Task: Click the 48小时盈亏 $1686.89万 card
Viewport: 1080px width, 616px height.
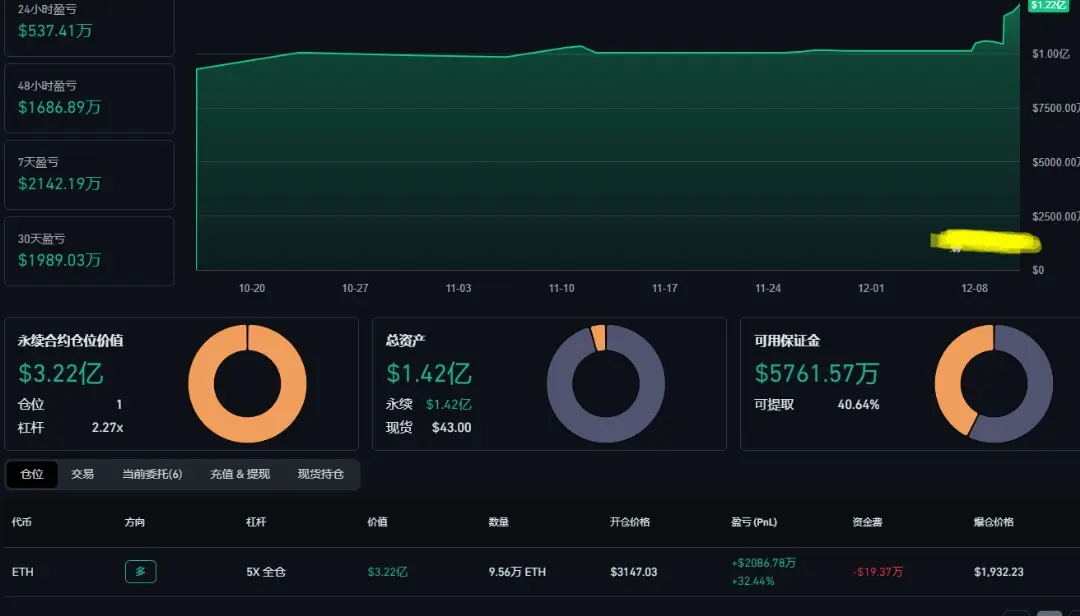Action: coord(90,99)
